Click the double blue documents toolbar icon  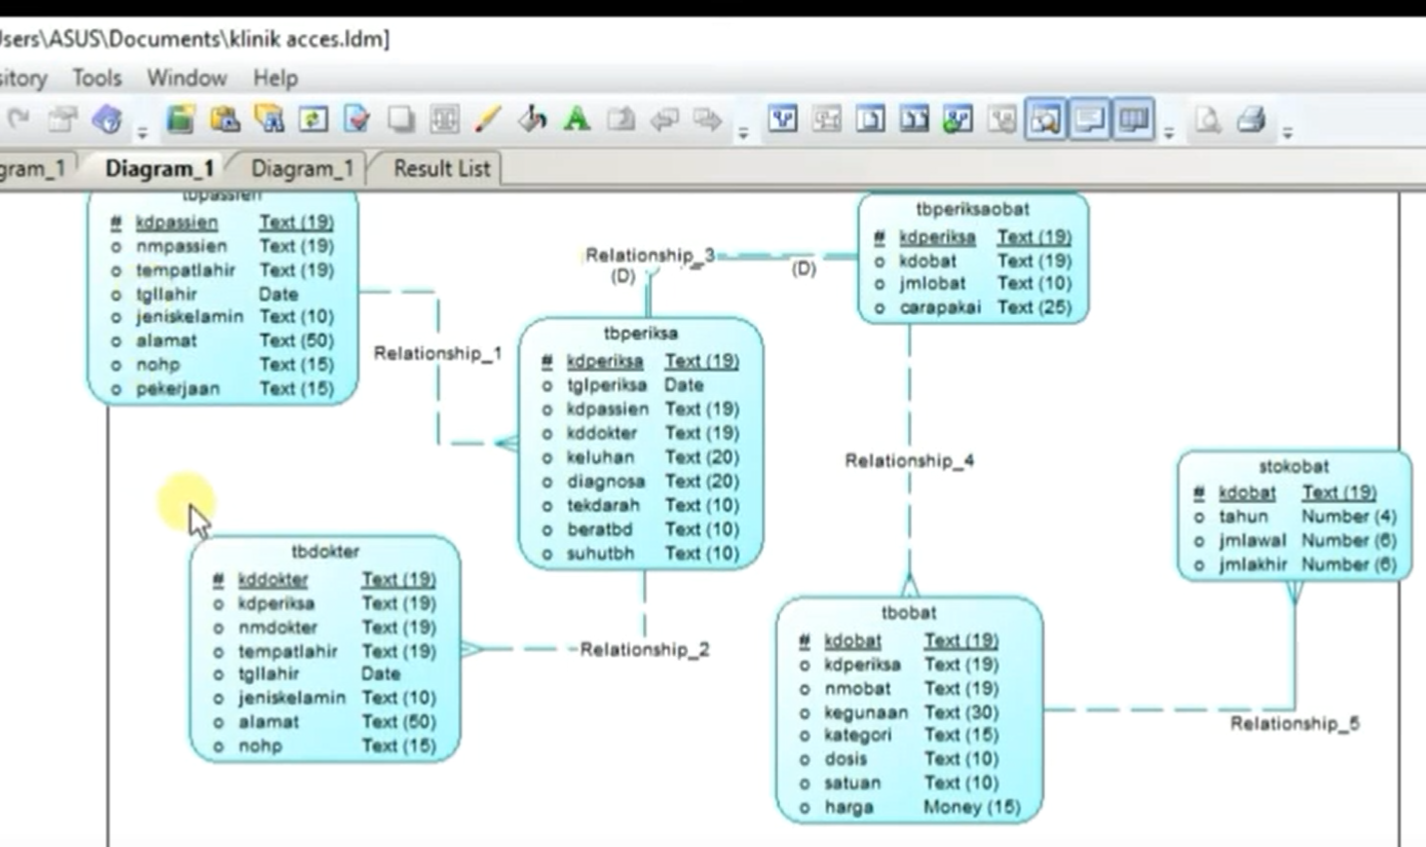pyautogui.click(x=914, y=120)
